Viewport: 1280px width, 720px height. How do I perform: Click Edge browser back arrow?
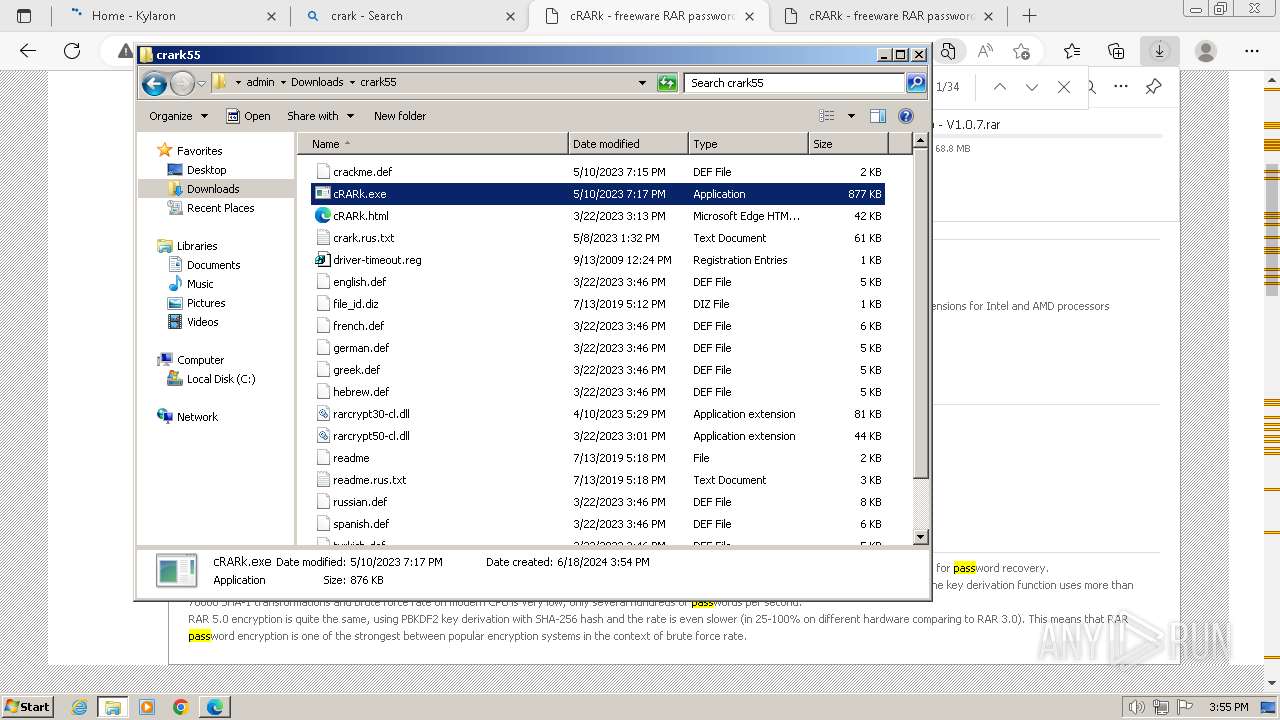pos(28,51)
